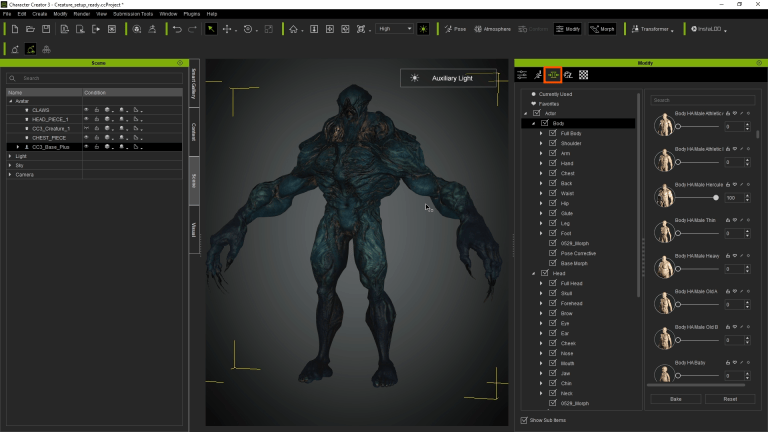Expand the Arm morph category
Screen dimensions: 768x432
coord(541,153)
